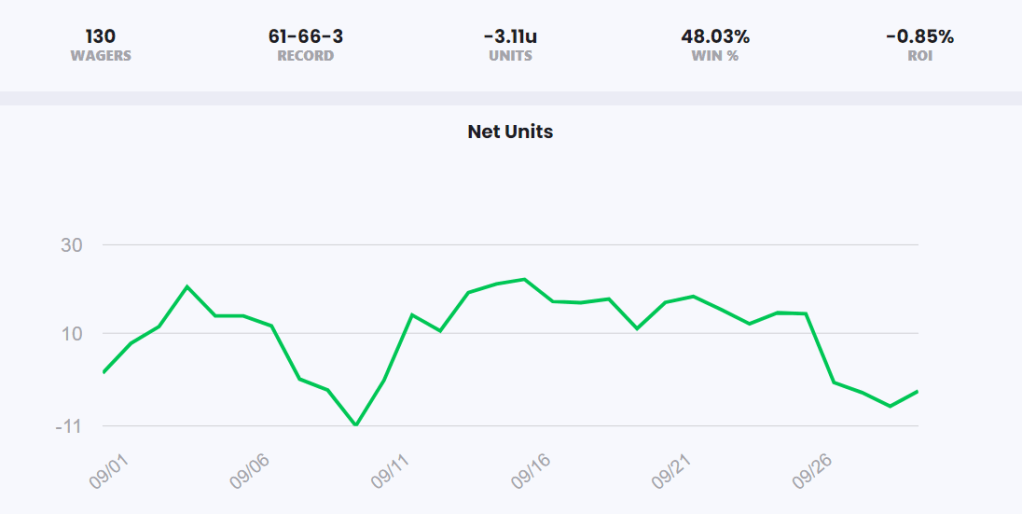Click the lowest dip of the green line
This screenshot has width=1022, height=514.
coord(355,425)
